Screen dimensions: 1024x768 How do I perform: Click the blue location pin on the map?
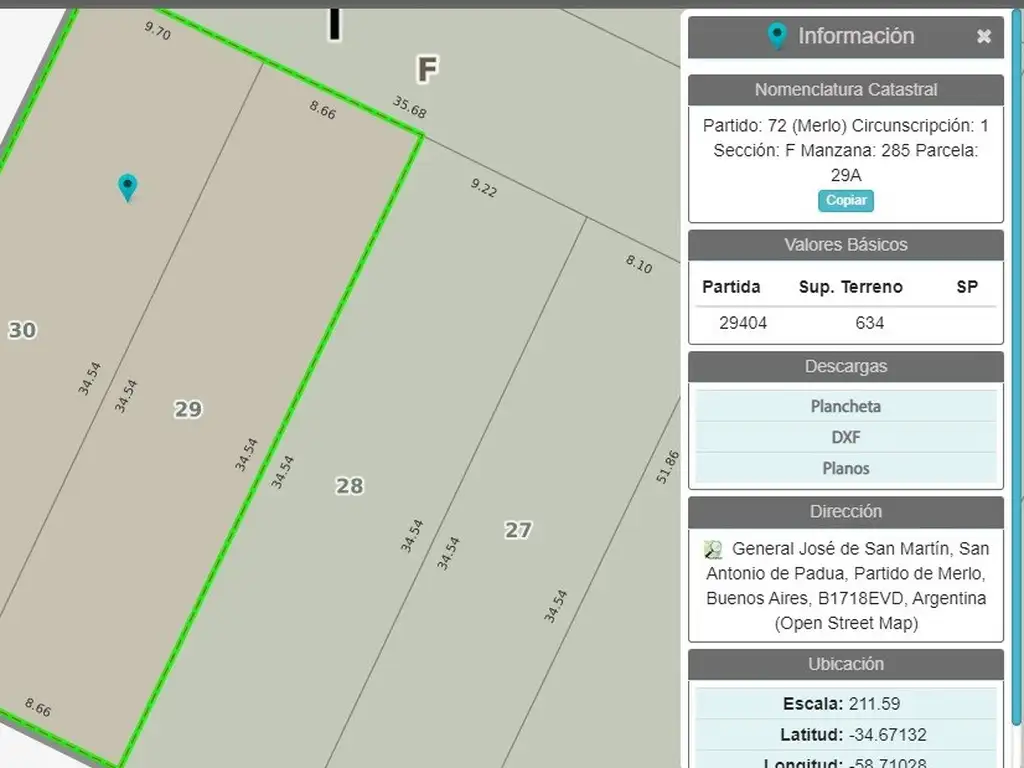[x=127, y=186]
